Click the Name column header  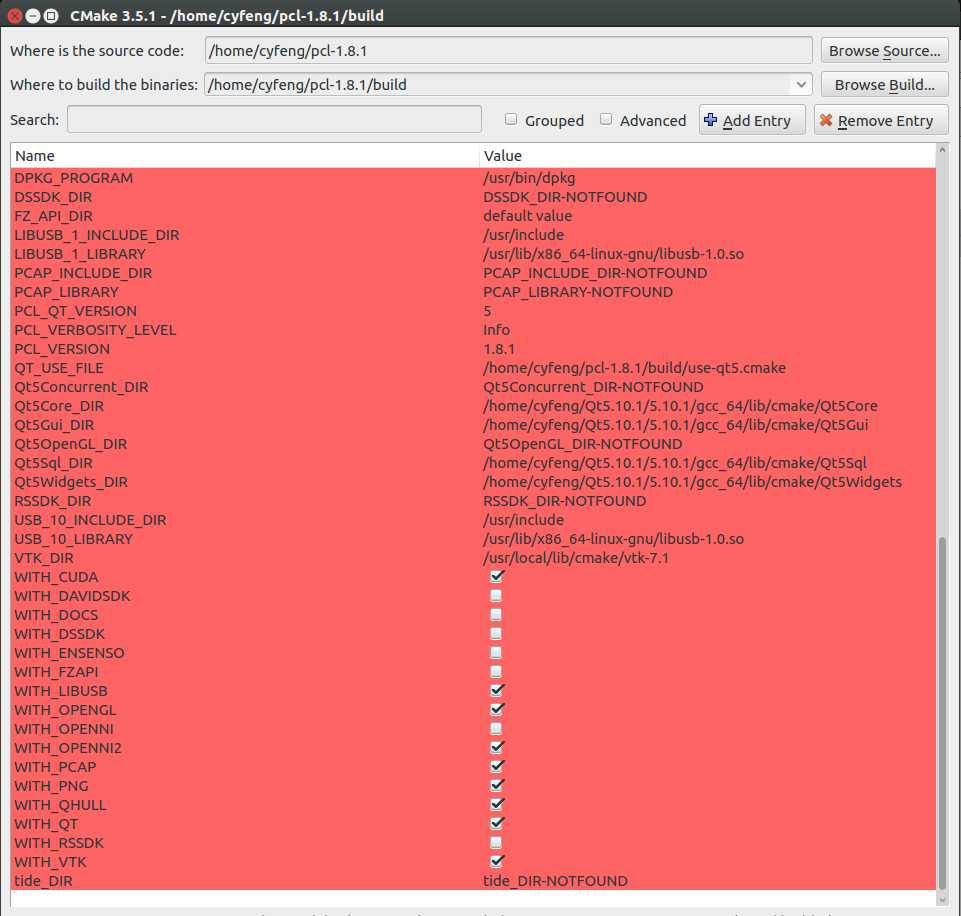(245, 156)
